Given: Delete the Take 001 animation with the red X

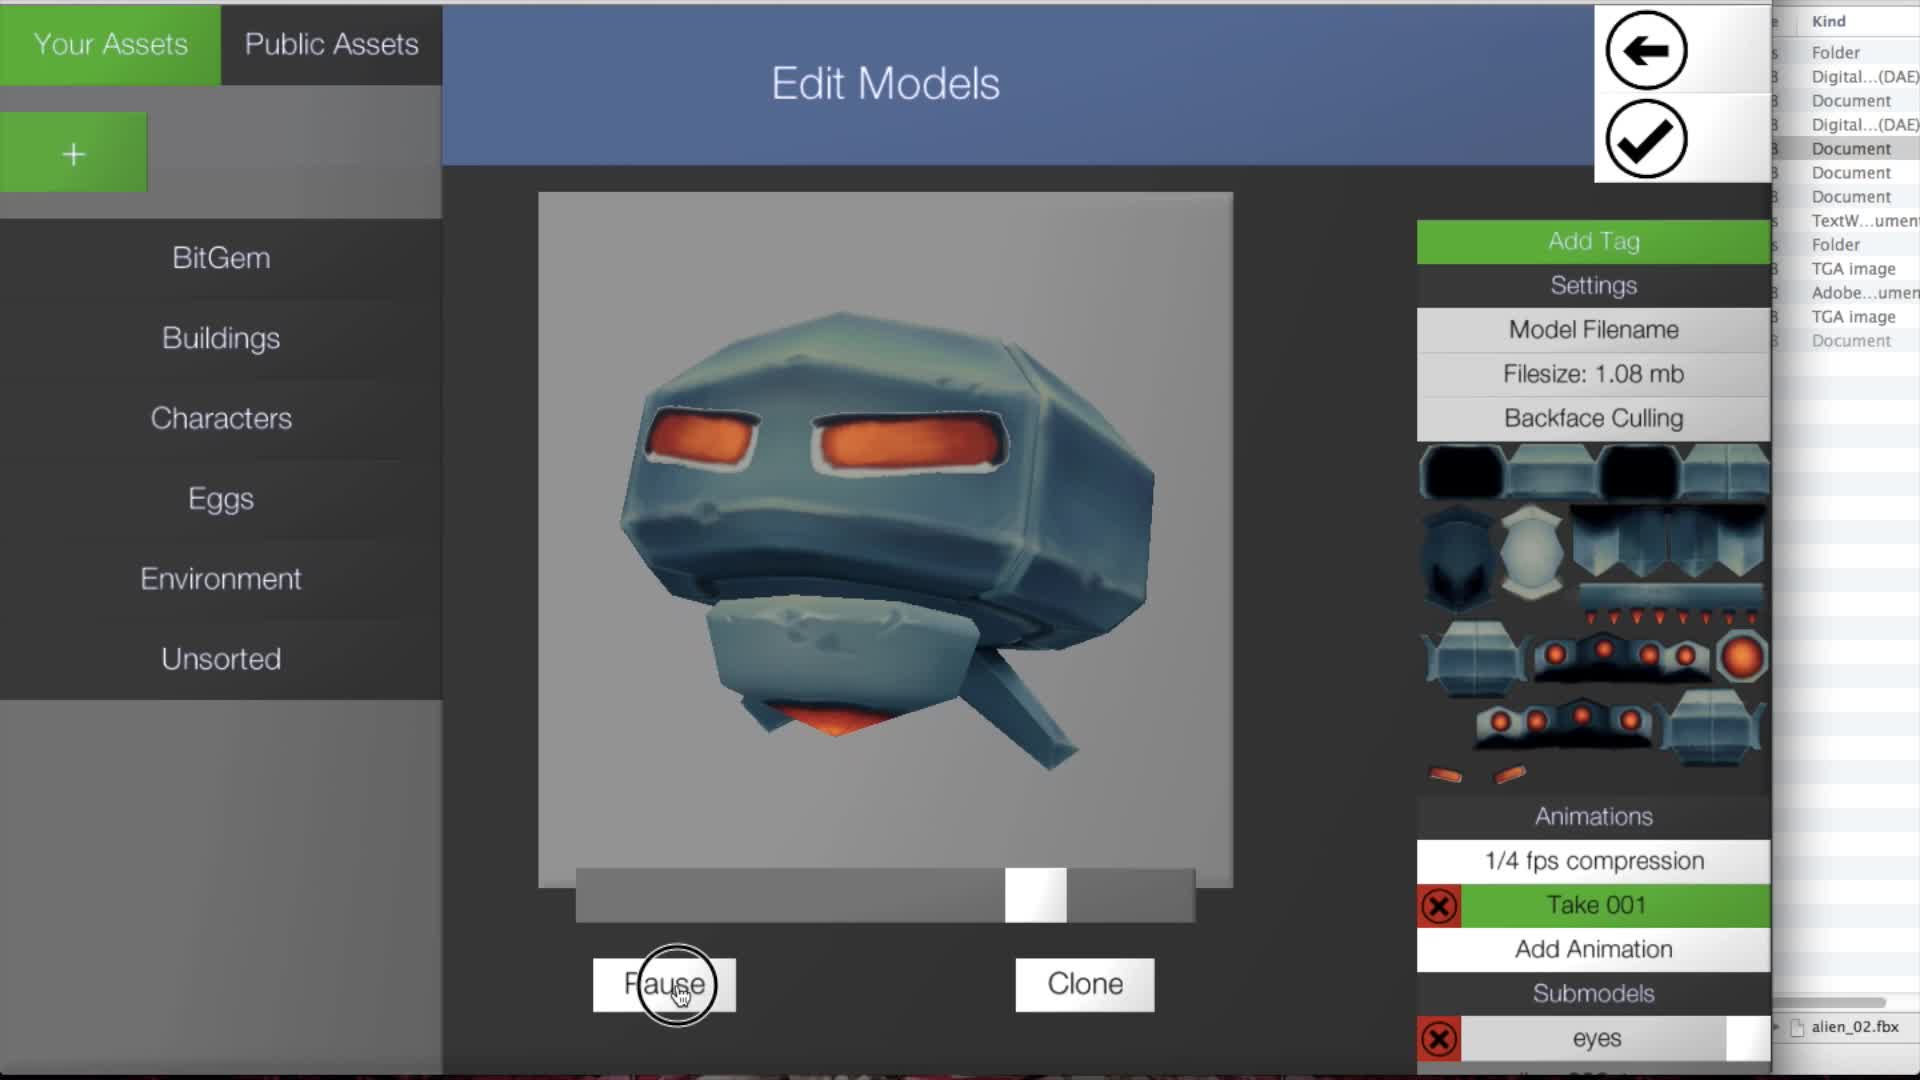Looking at the screenshot, I should click(1439, 906).
